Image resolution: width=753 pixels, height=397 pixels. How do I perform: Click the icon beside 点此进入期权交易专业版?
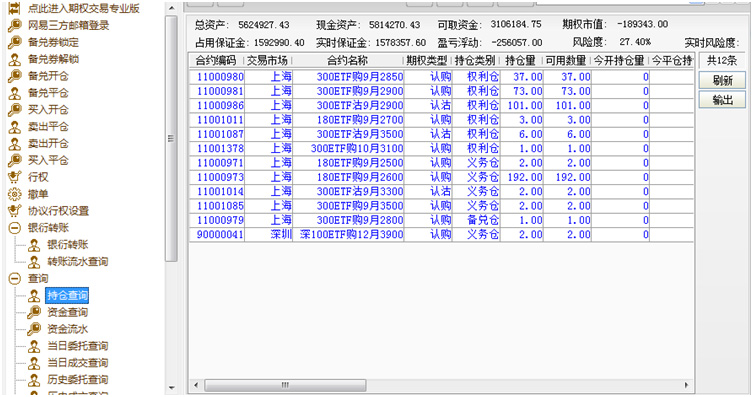pos(15,8)
